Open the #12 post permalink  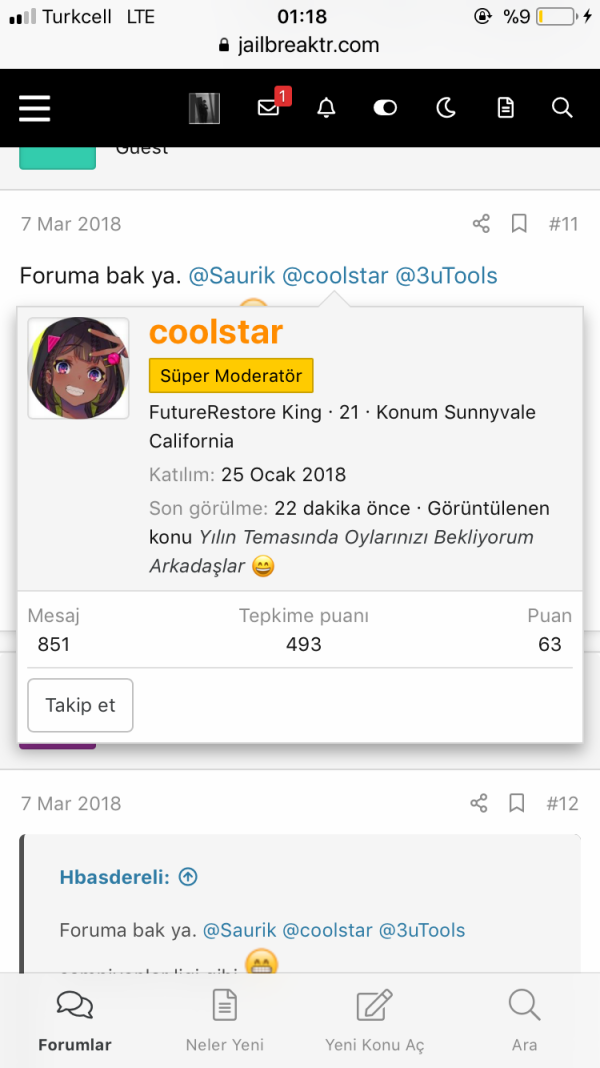click(x=562, y=803)
